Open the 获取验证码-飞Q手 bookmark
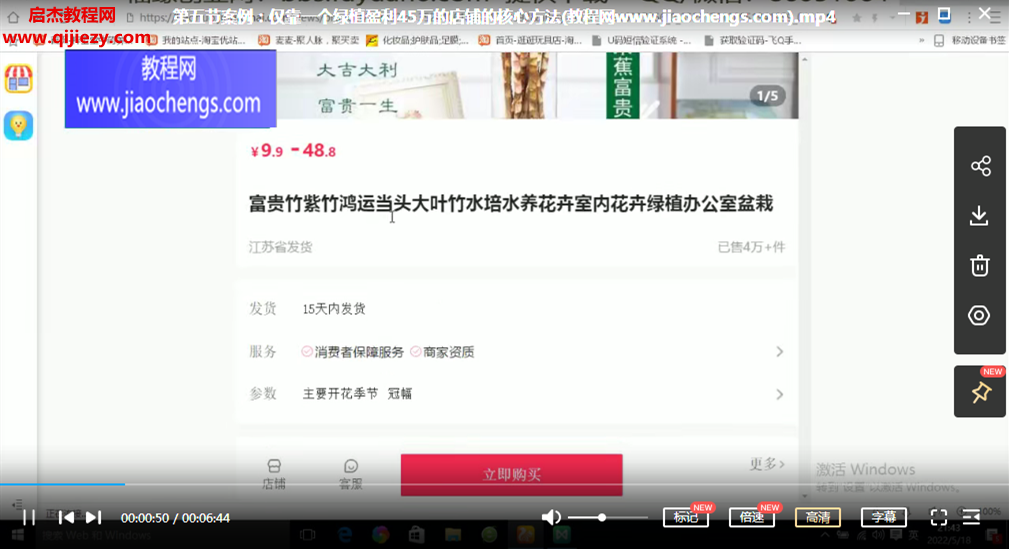The height and width of the screenshot is (549, 1009). tap(752, 40)
